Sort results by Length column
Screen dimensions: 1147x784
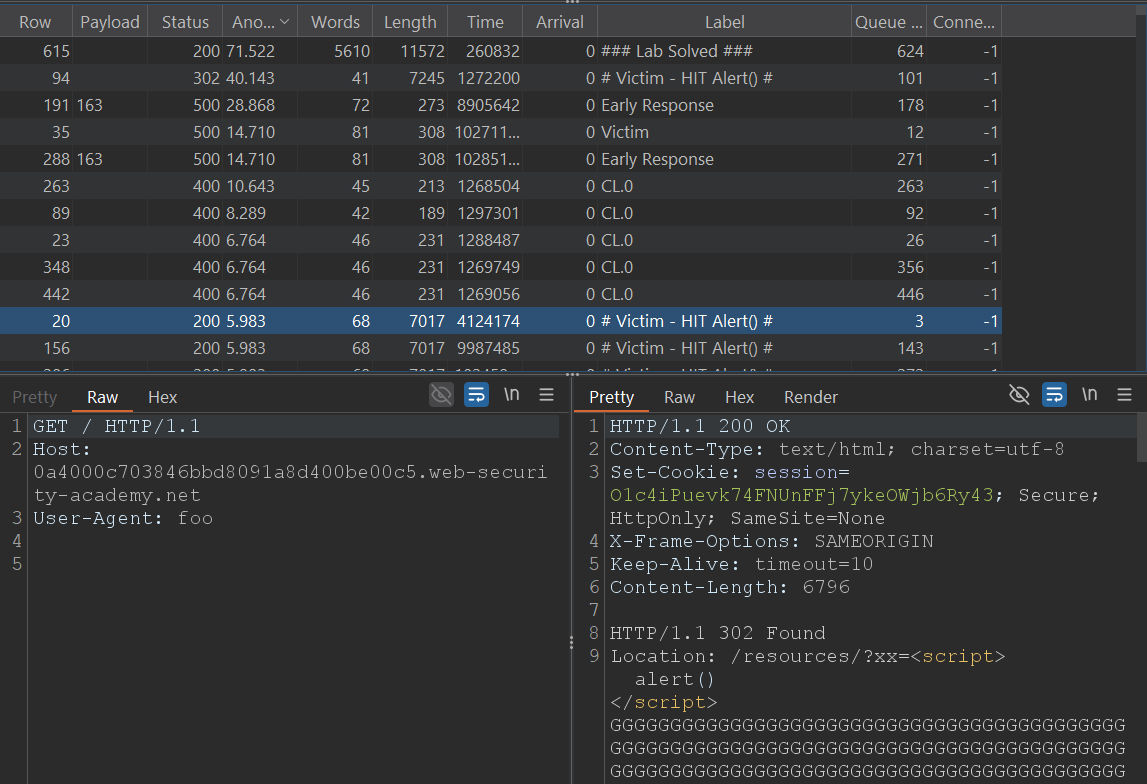[x=410, y=22]
